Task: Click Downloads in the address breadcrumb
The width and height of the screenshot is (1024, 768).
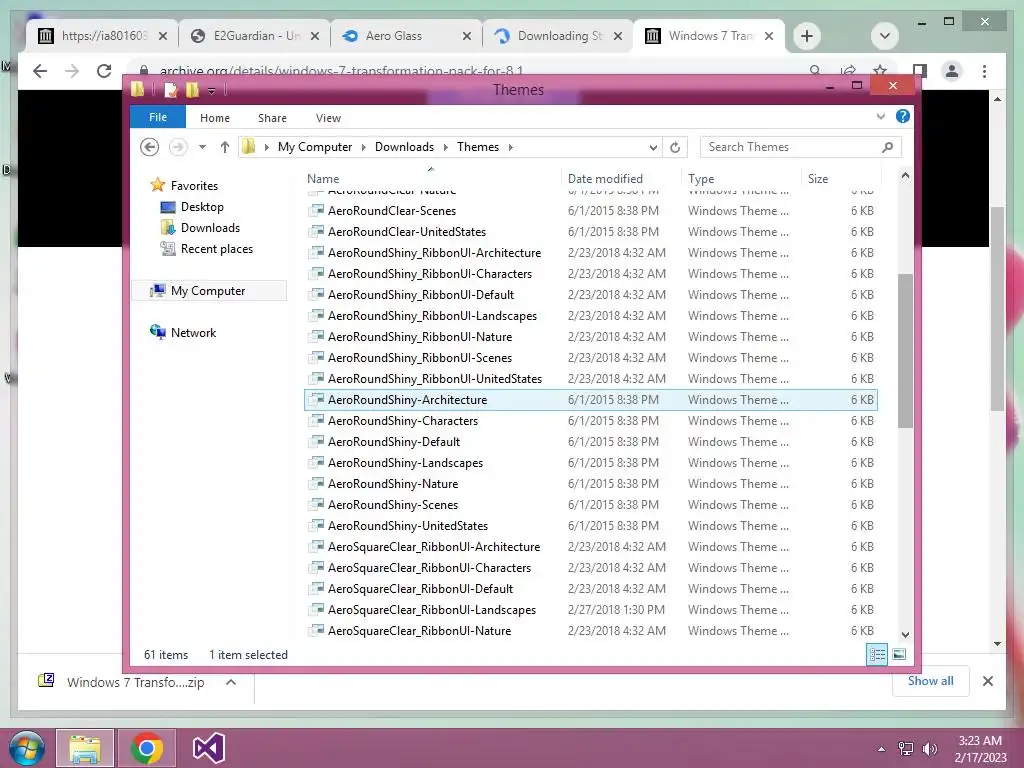Action: 404,147
